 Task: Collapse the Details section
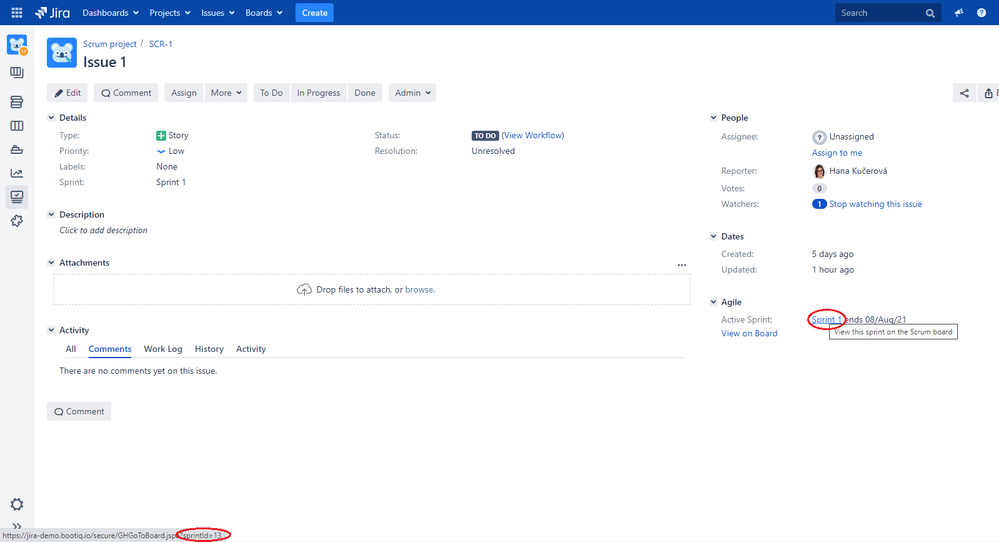tap(51, 118)
